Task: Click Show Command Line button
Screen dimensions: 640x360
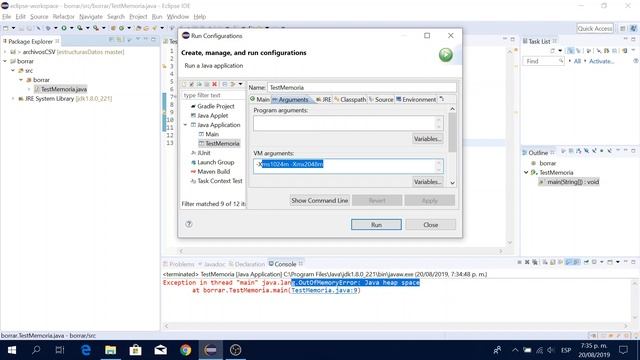Action: (x=319, y=200)
